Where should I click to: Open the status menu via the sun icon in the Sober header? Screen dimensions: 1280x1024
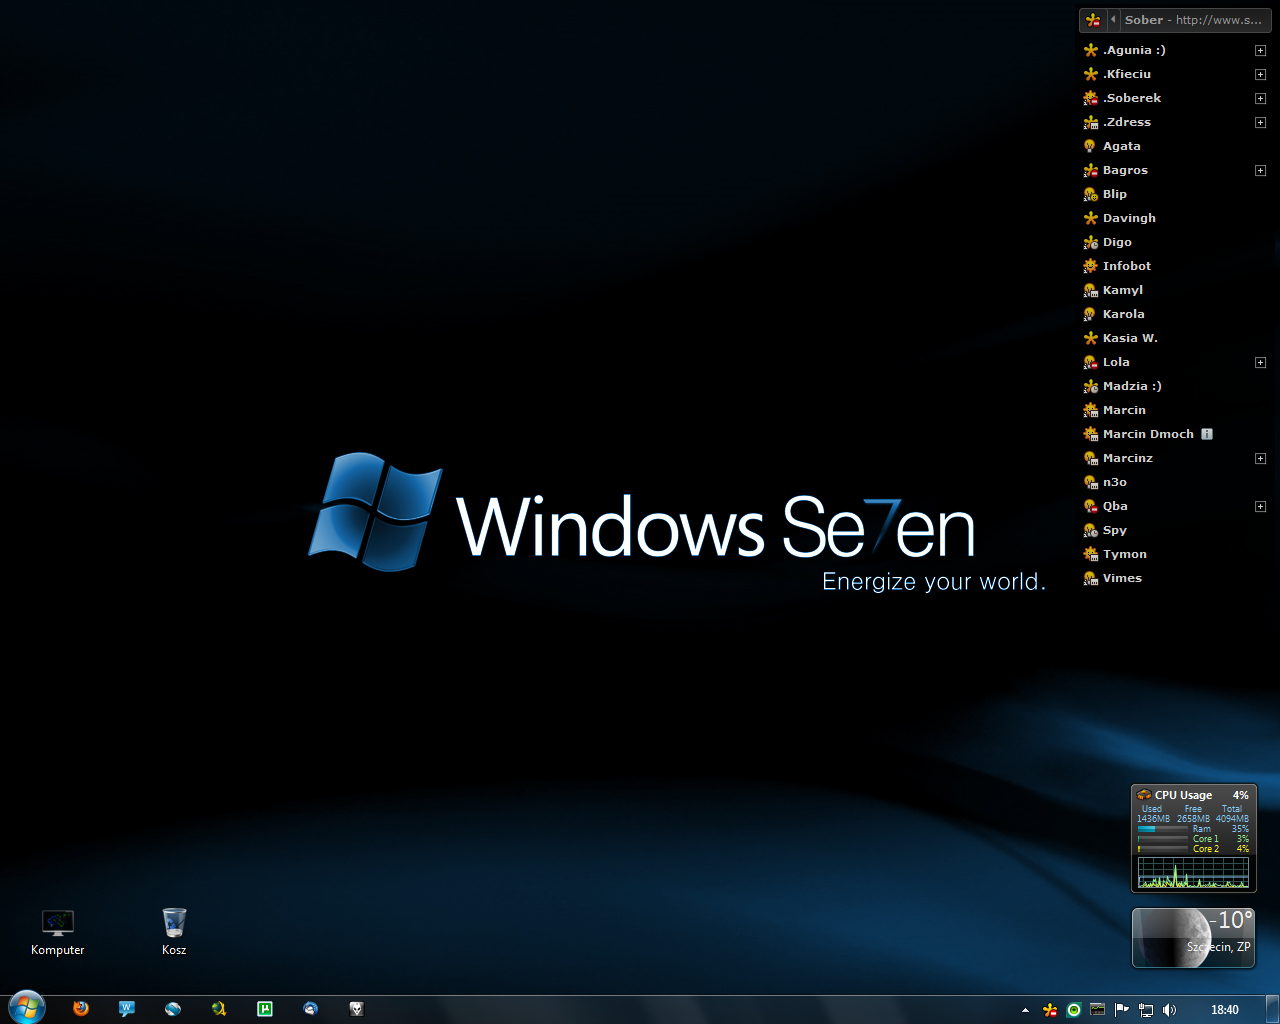tap(1093, 20)
